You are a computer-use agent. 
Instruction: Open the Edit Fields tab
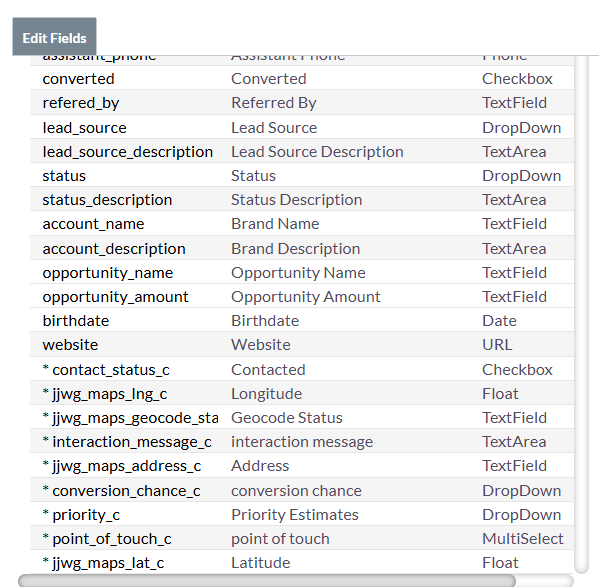(54, 37)
